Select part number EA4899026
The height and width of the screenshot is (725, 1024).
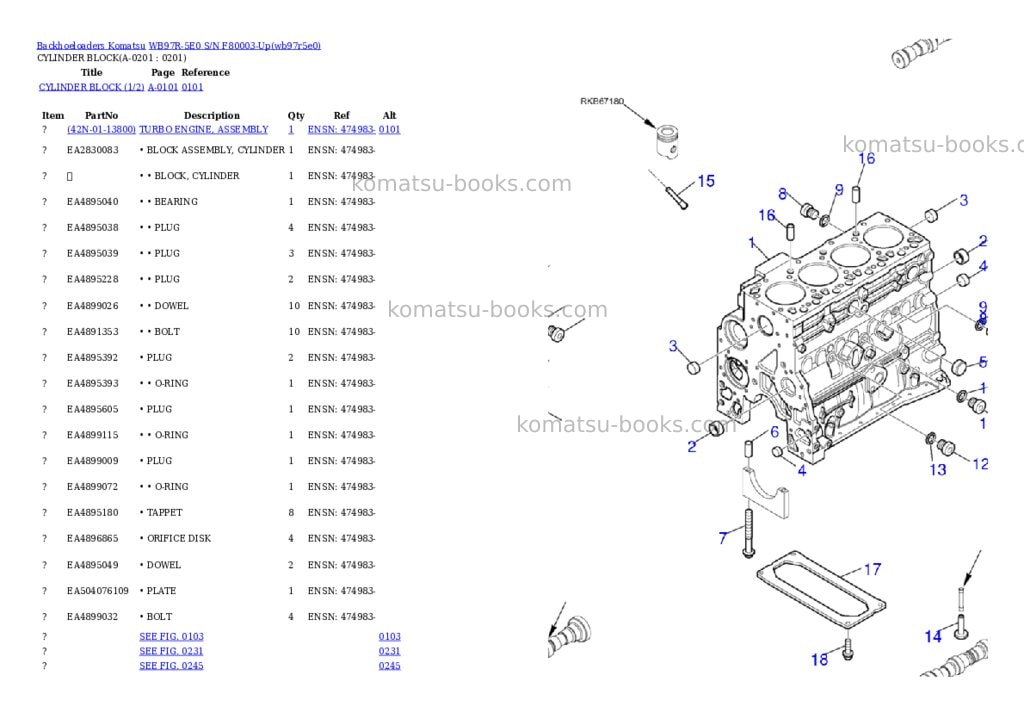[93, 306]
